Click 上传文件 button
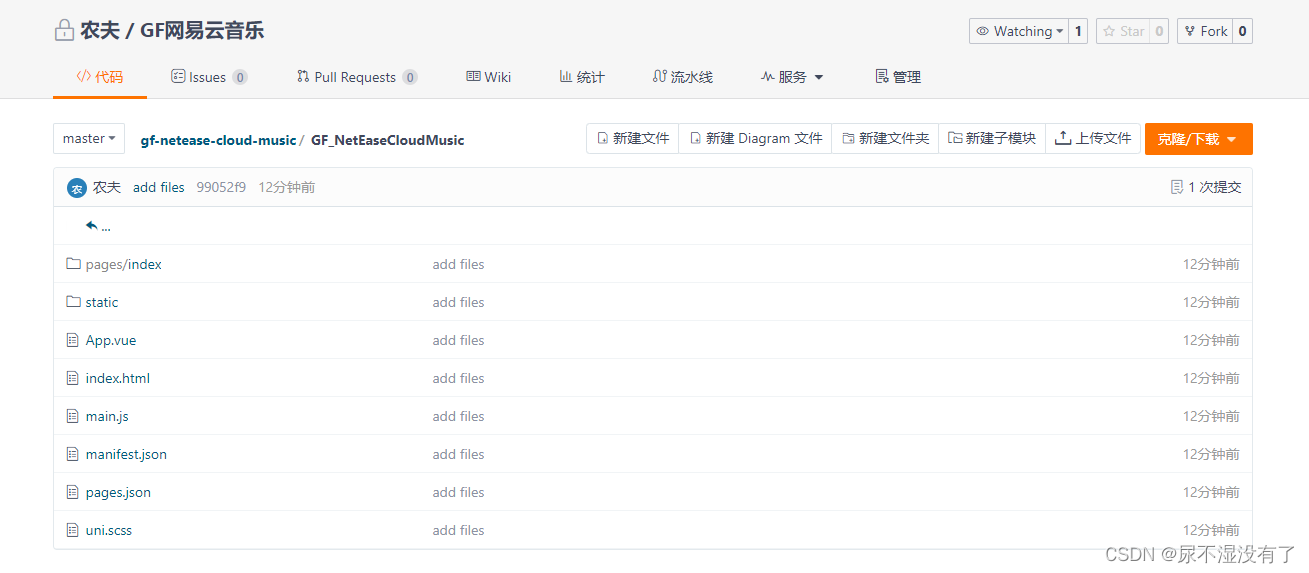Image resolution: width=1309 pixels, height=573 pixels. pos(1093,138)
